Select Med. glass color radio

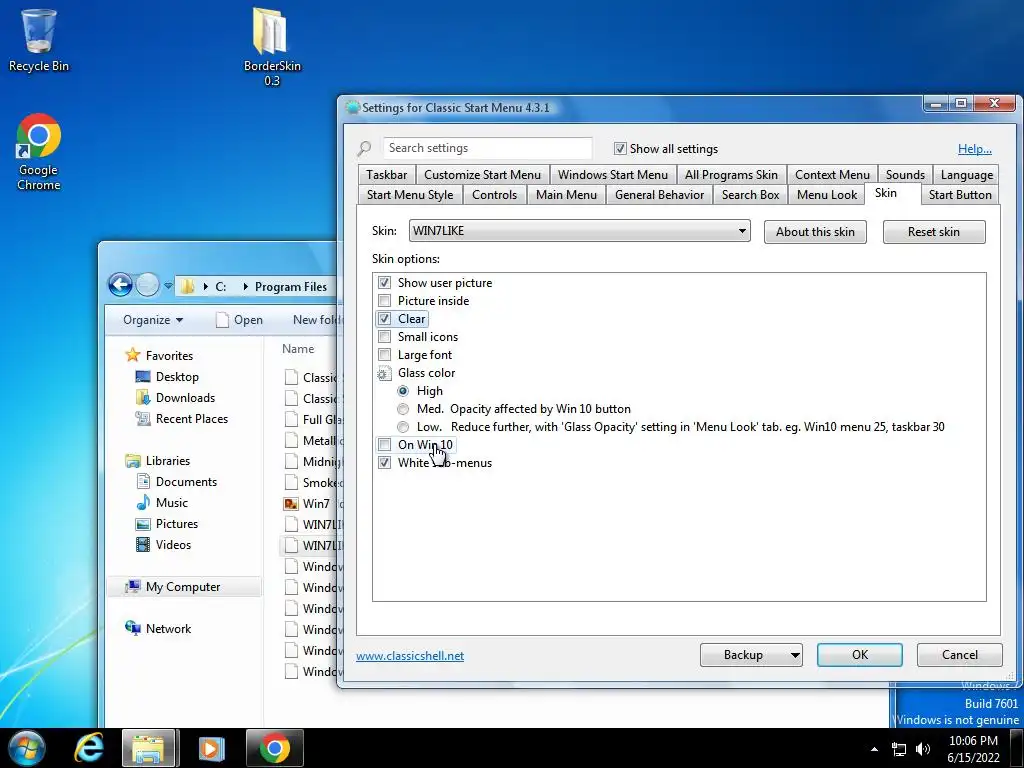pyautogui.click(x=403, y=409)
